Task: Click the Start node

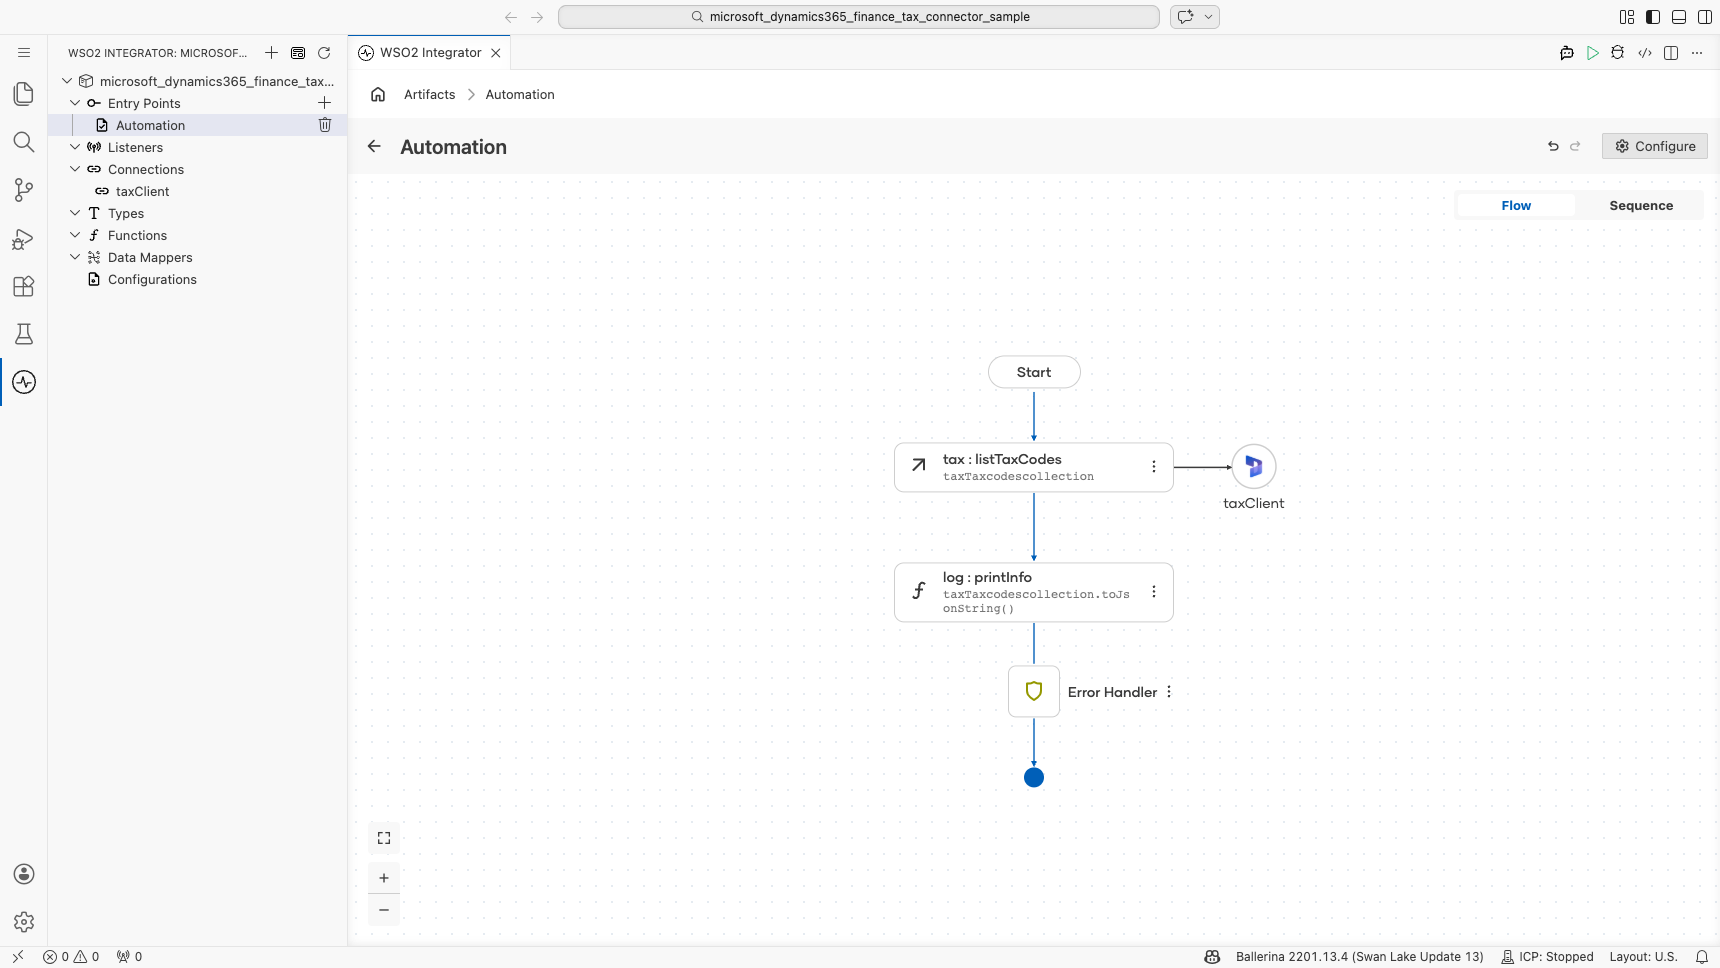Action: [x=1034, y=372]
